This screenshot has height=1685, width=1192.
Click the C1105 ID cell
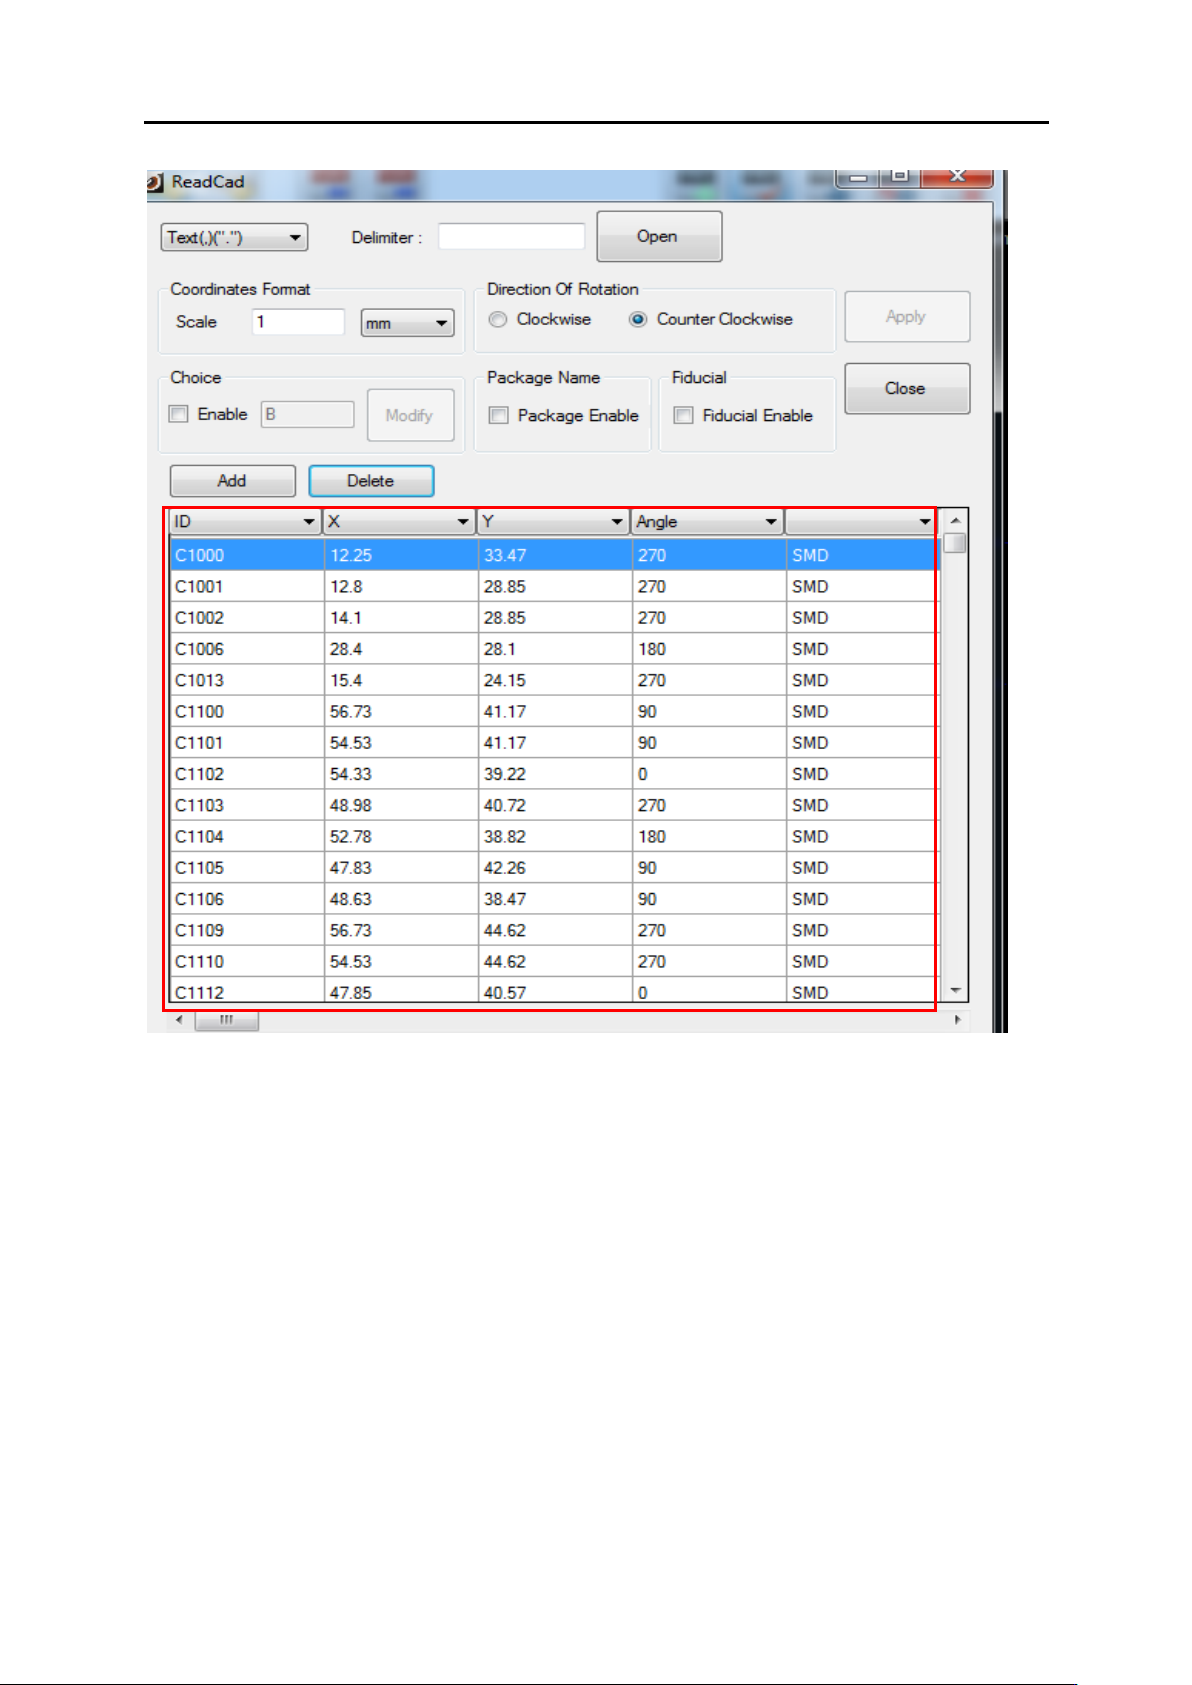(247, 868)
